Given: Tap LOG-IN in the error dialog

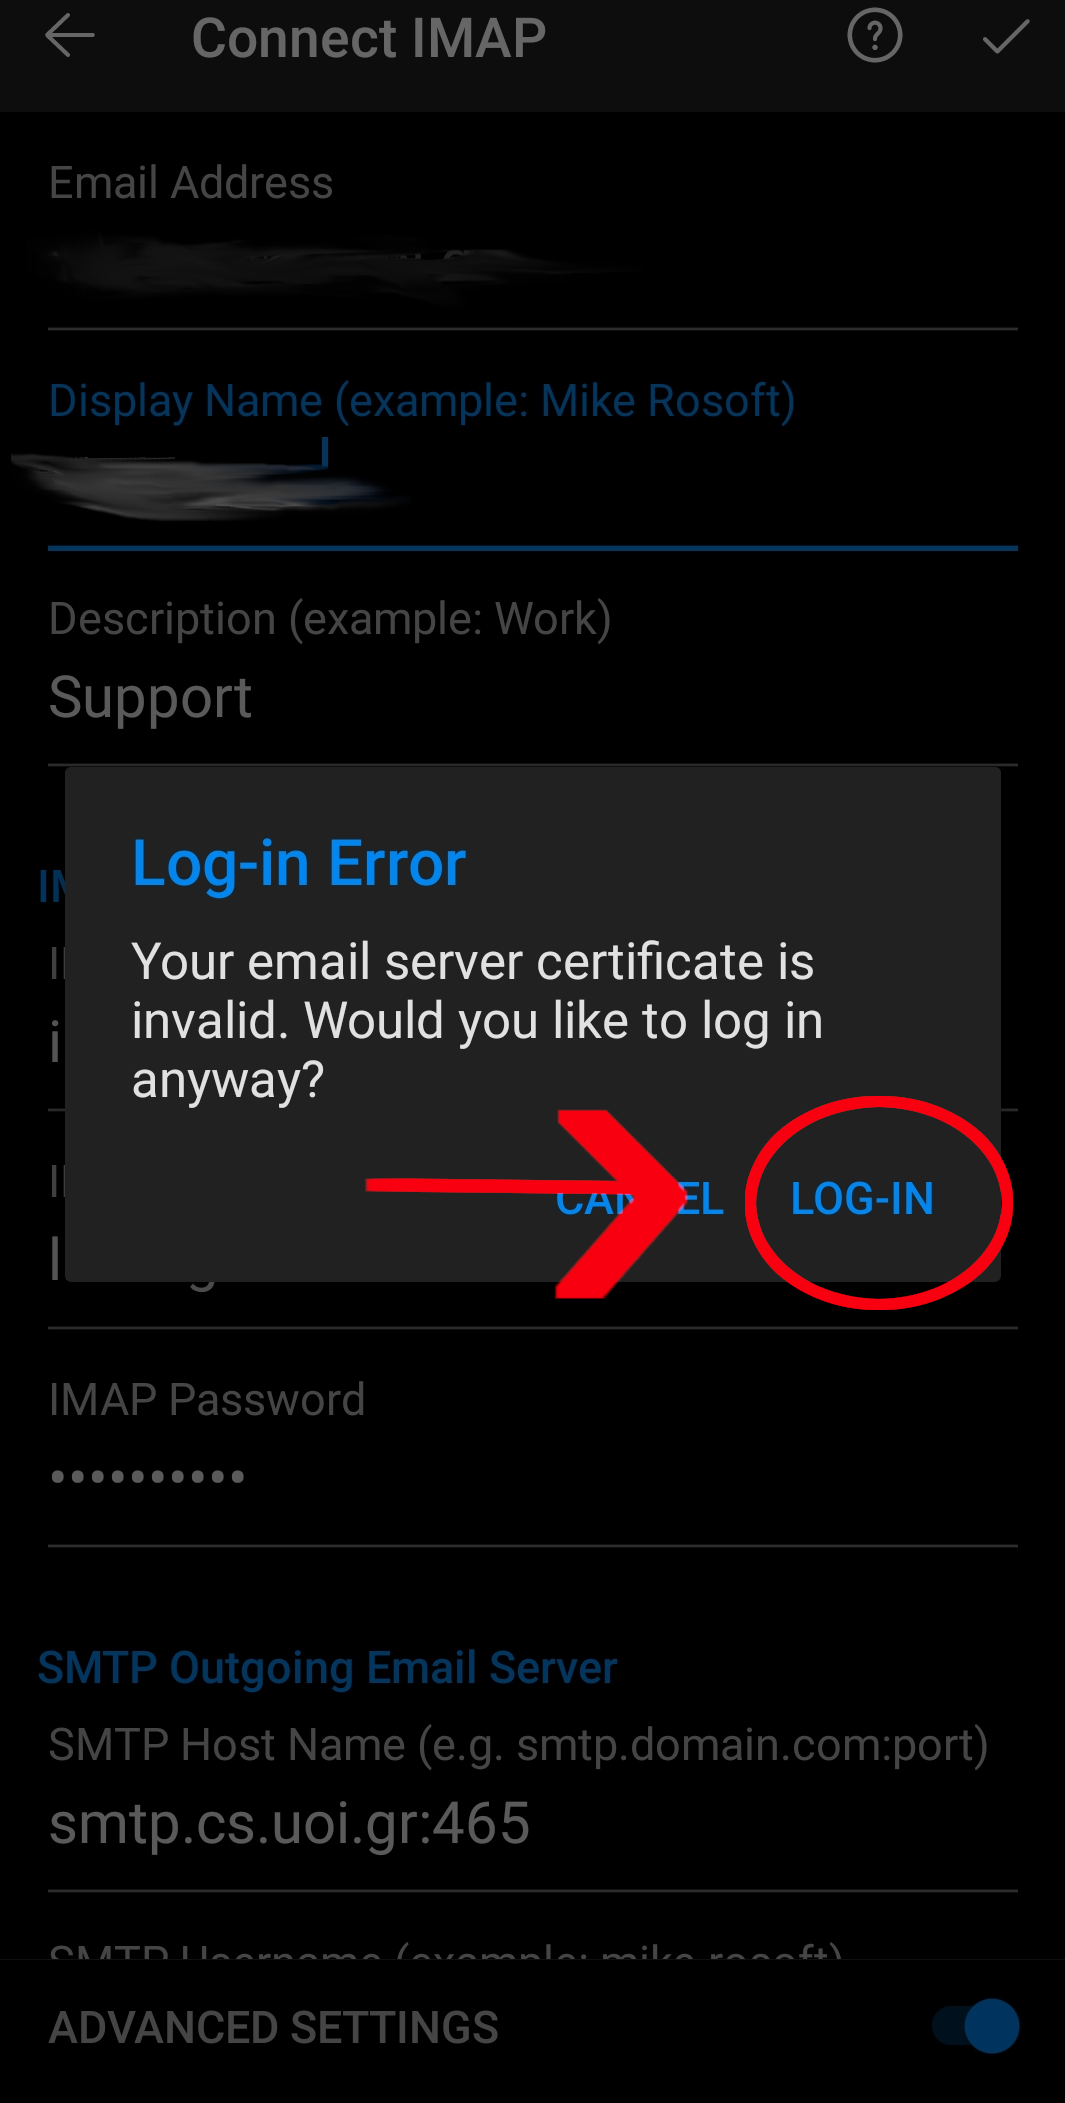Looking at the screenshot, I should [x=862, y=1198].
